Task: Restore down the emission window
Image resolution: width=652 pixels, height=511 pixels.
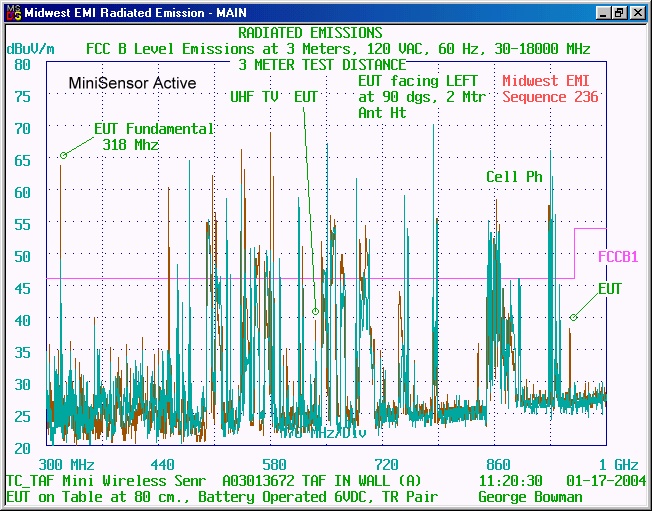Action: pyautogui.click(x=620, y=13)
